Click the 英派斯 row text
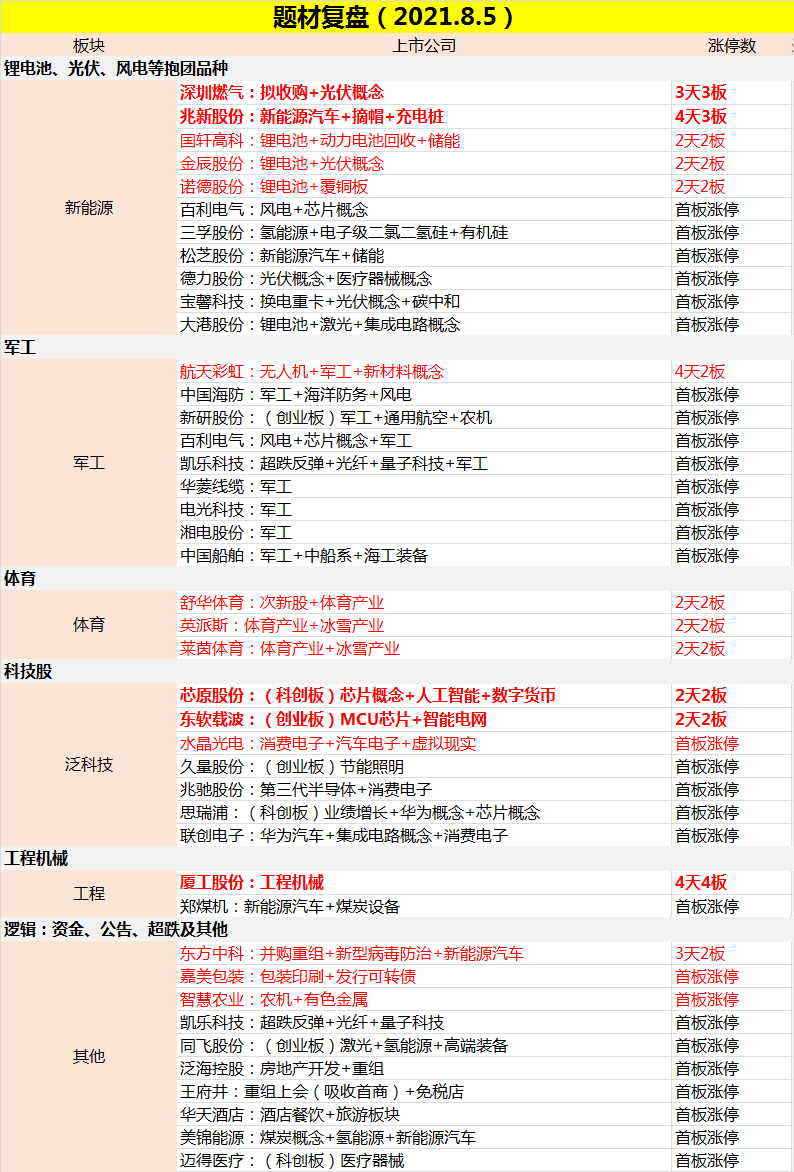The height and width of the screenshot is (1172, 794). [x=282, y=626]
